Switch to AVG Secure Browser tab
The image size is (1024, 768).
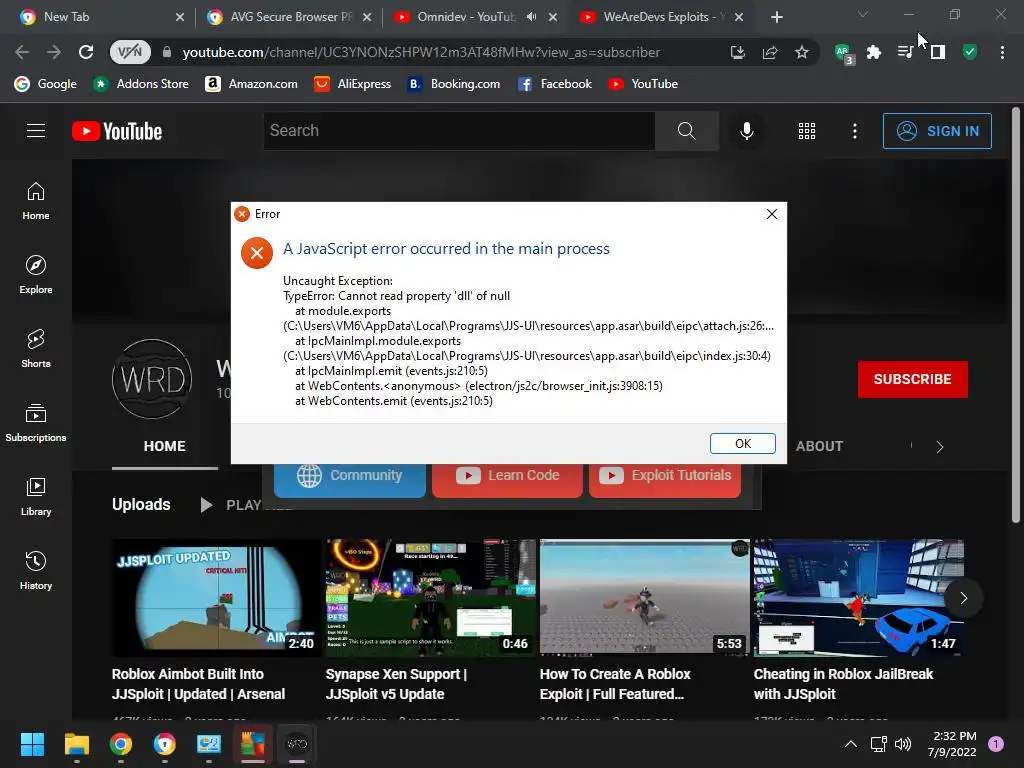[289, 17]
